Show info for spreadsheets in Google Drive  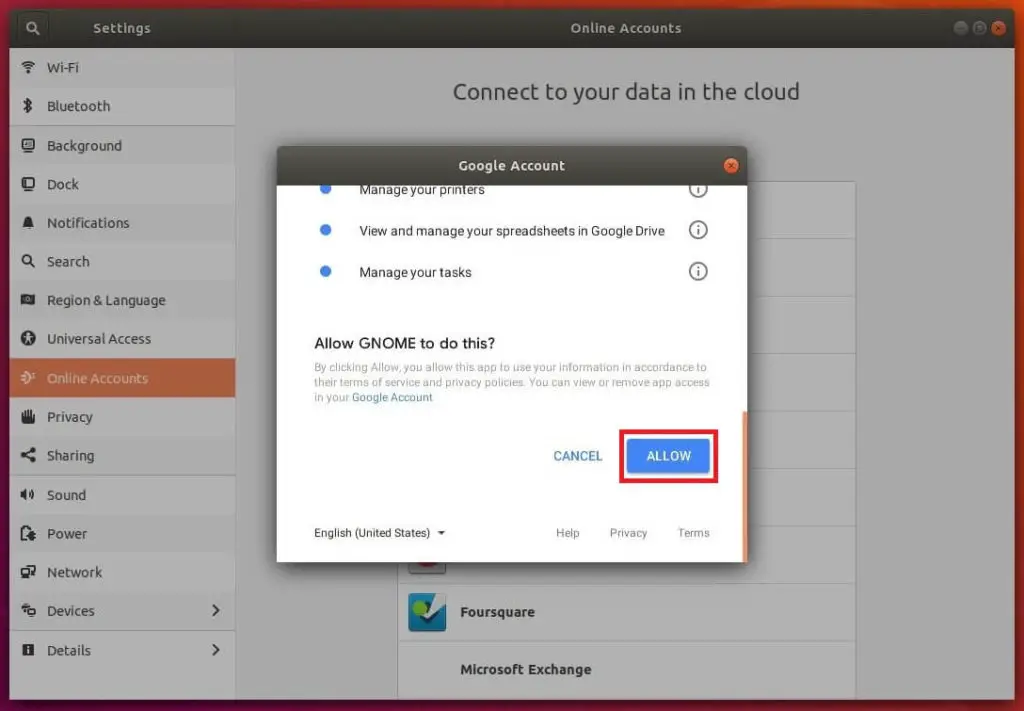pyautogui.click(x=697, y=230)
